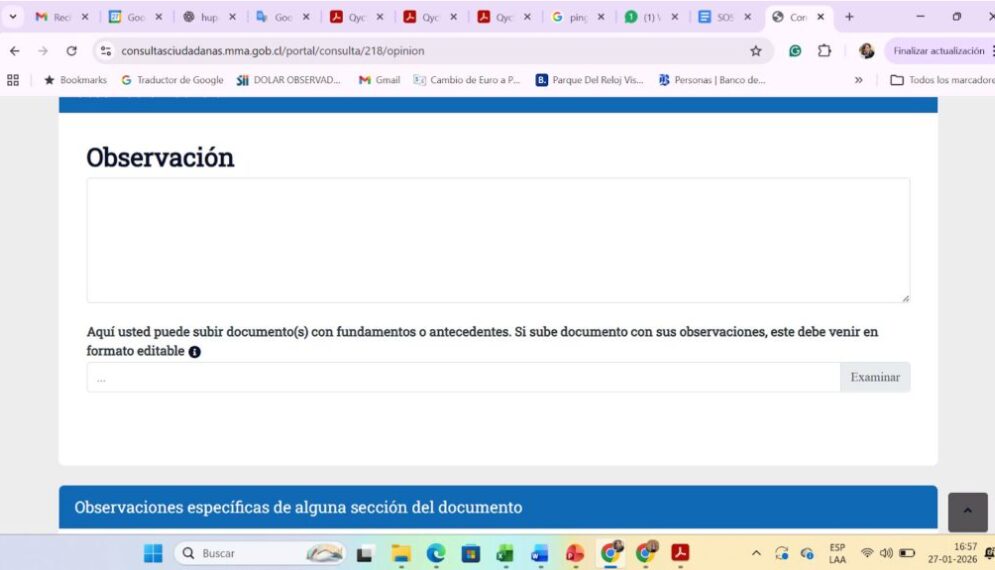Open the Chrome profile avatar

866,51
